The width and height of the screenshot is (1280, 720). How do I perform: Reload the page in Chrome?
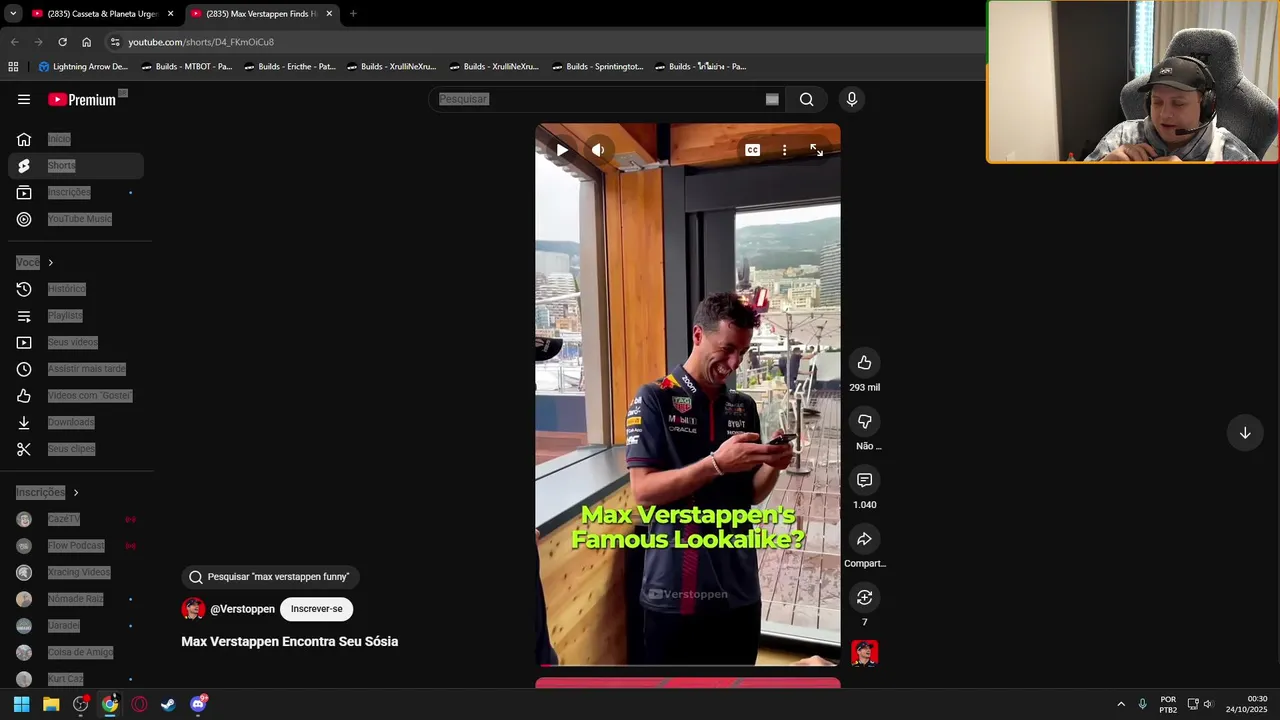pyautogui.click(x=62, y=42)
